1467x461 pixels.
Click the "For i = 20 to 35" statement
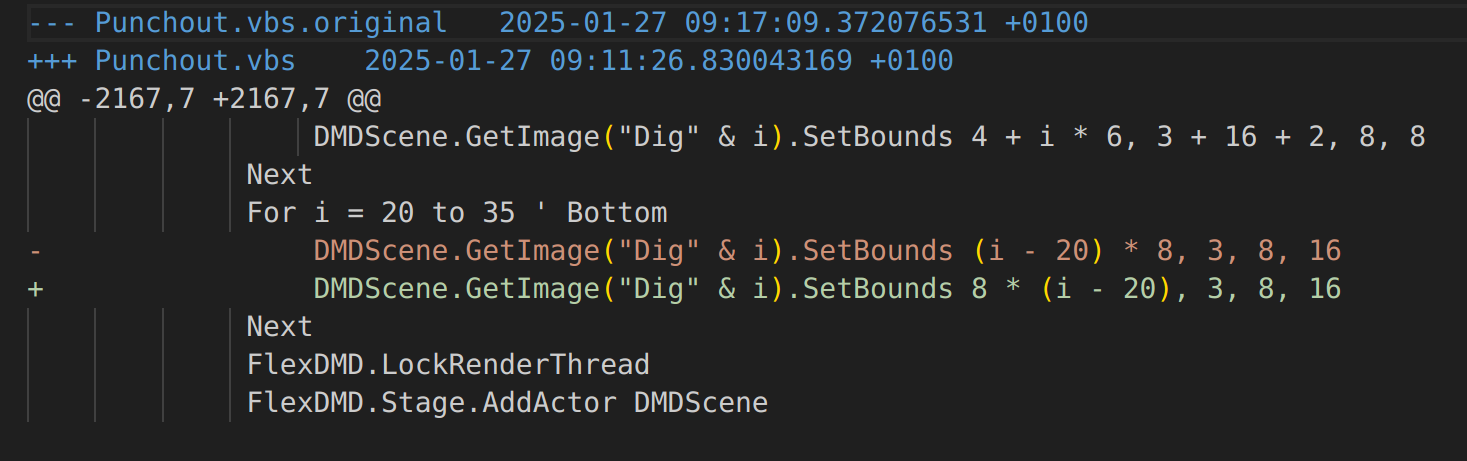[381, 213]
